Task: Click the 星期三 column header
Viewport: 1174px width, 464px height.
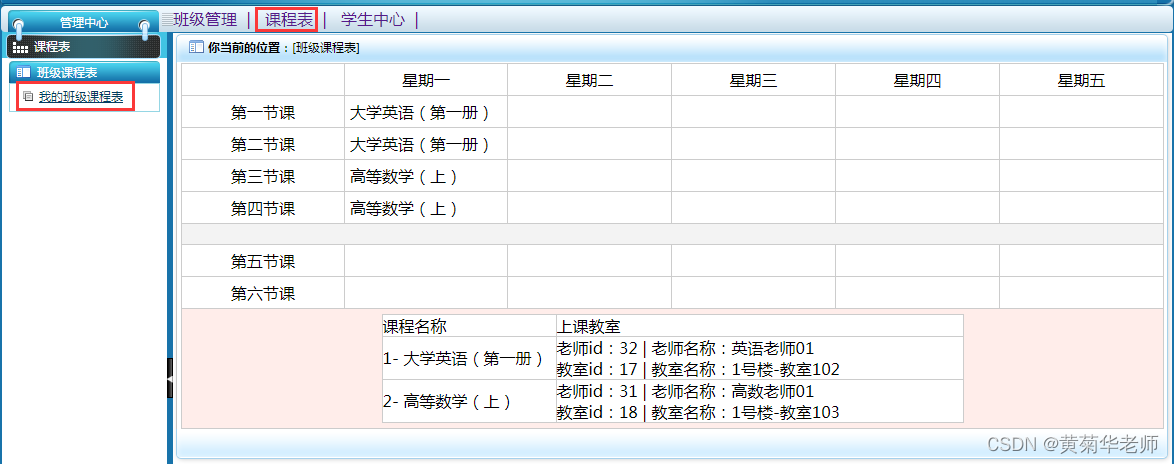Action: [x=753, y=81]
